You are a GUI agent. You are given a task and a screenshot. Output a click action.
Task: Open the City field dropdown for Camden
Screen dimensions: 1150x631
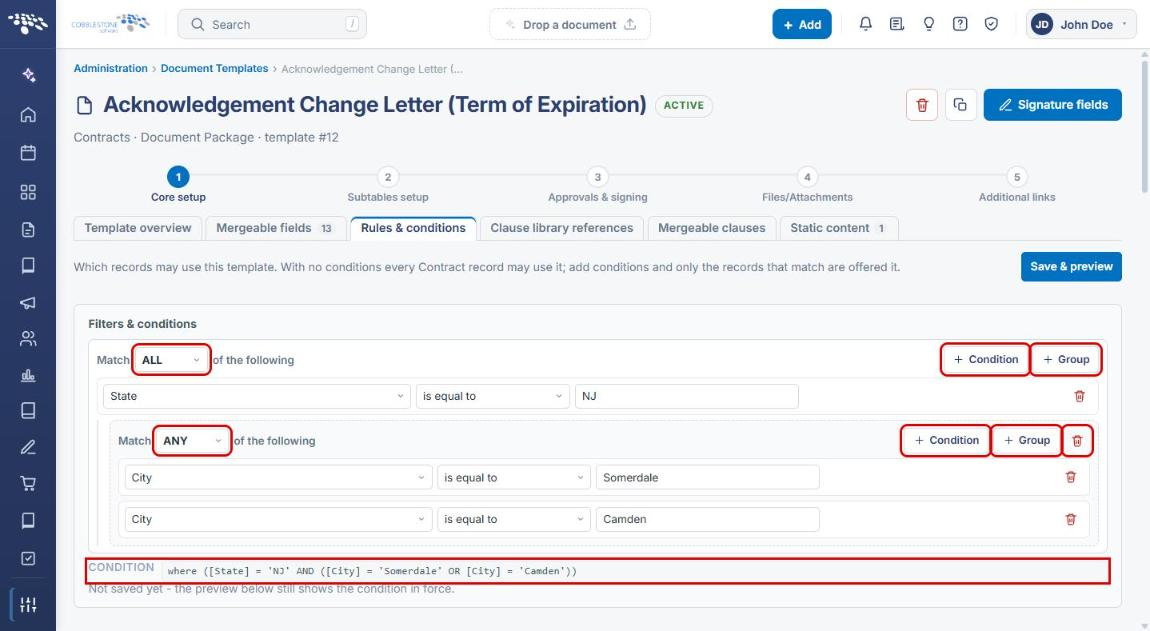[278, 519]
